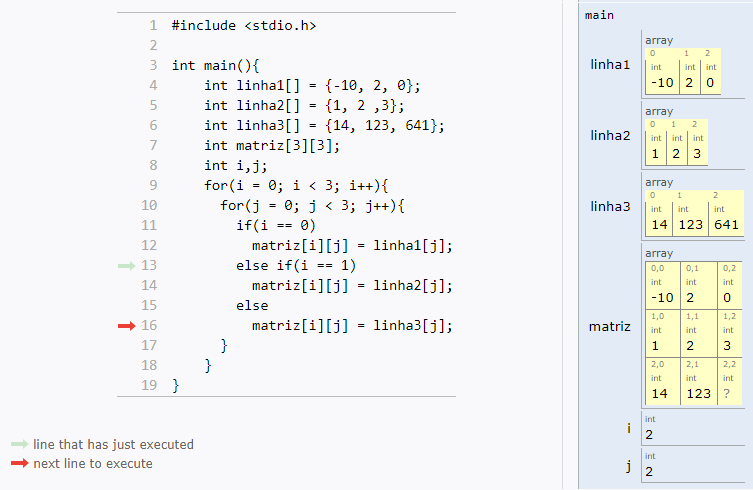Click the value 641 in the linha3 array
This screenshot has width=753, height=490.
pyautogui.click(x=726, y=225)
